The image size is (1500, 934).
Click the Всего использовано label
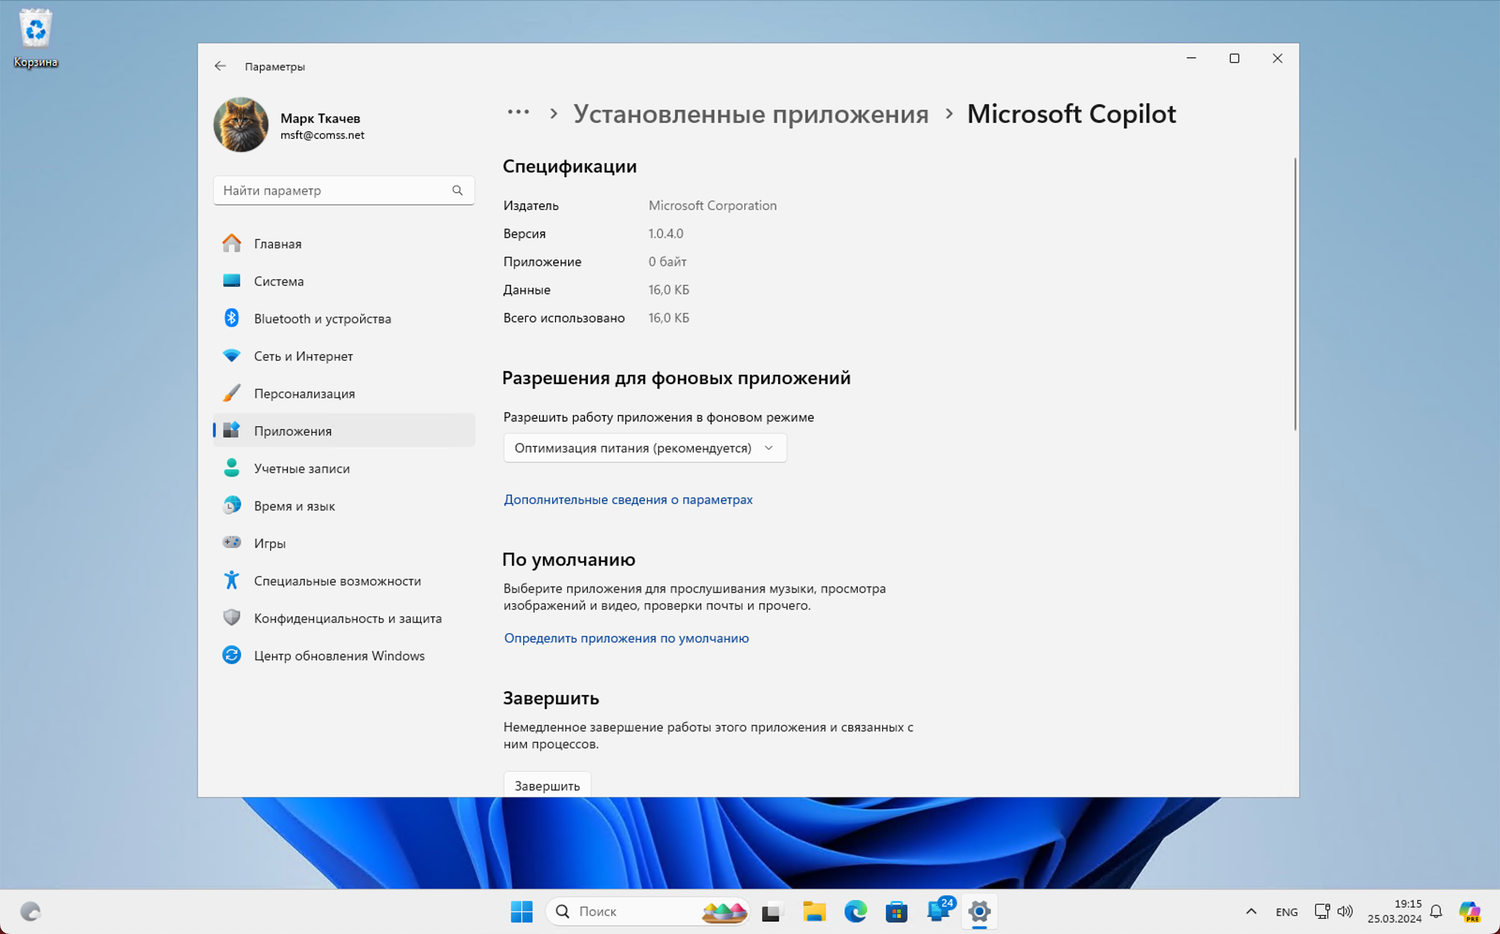pos(564,318)
